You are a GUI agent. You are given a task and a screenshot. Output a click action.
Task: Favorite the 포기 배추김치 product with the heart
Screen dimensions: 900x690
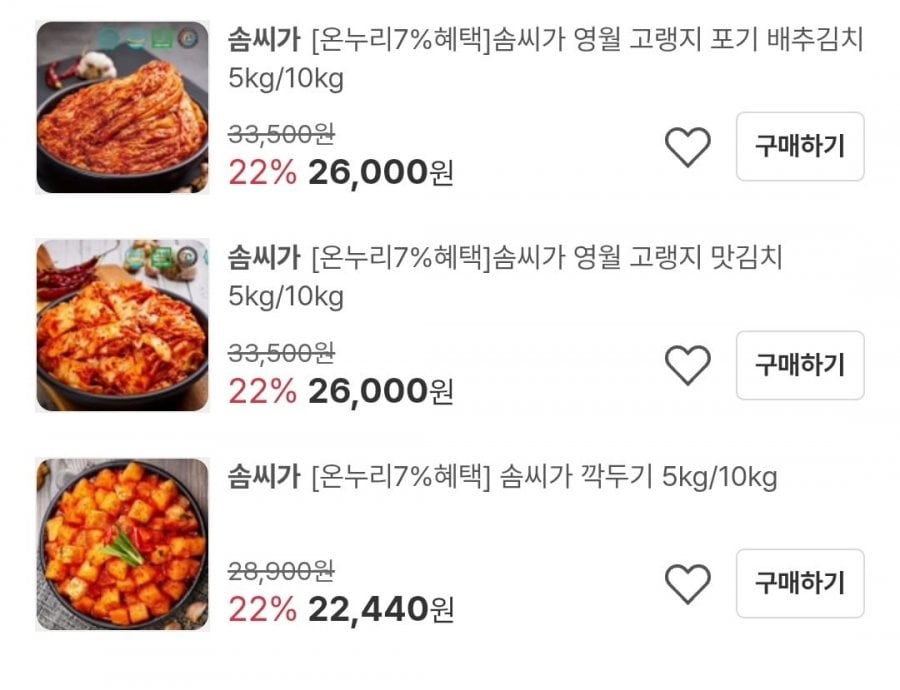click(x=687, y=148)
